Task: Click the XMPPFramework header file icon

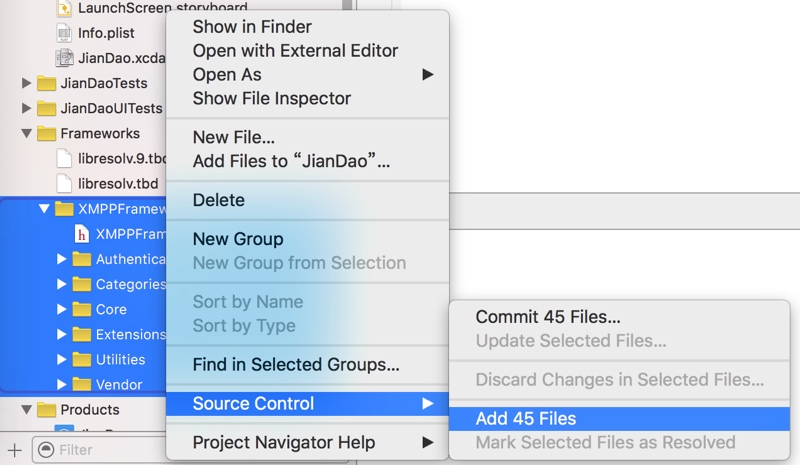Action: tap(82, 234)
